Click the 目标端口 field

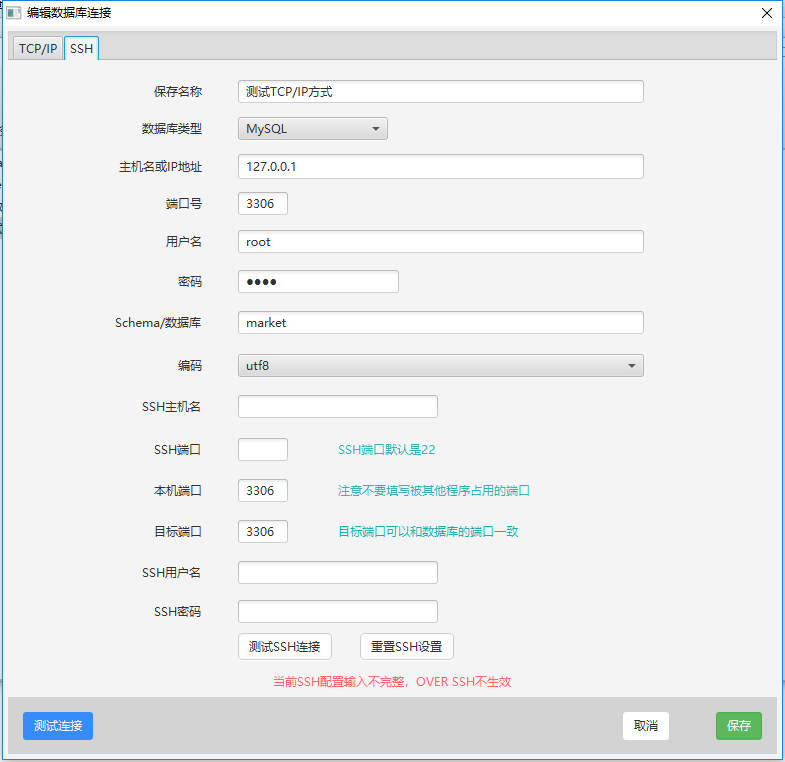[x=262, y=532]
